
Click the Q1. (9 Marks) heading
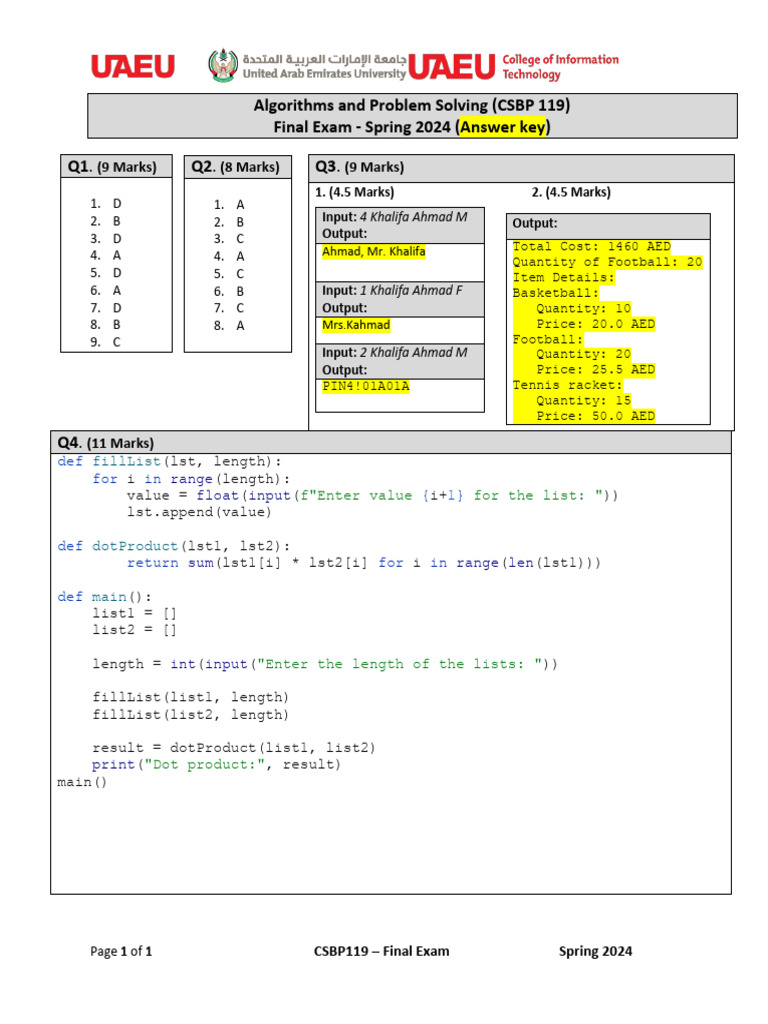(112, 167)
